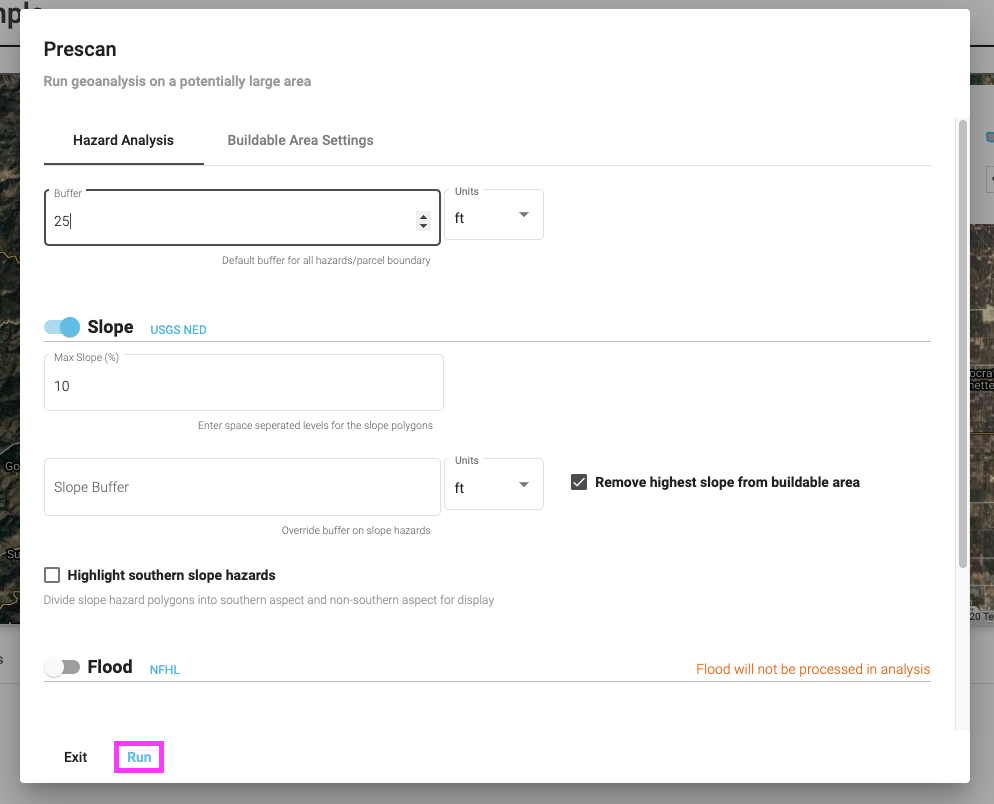Open the Buffer Units dropdown arrow
The image size is (994, 804).
pyautogui.click(x=524, y=215)
